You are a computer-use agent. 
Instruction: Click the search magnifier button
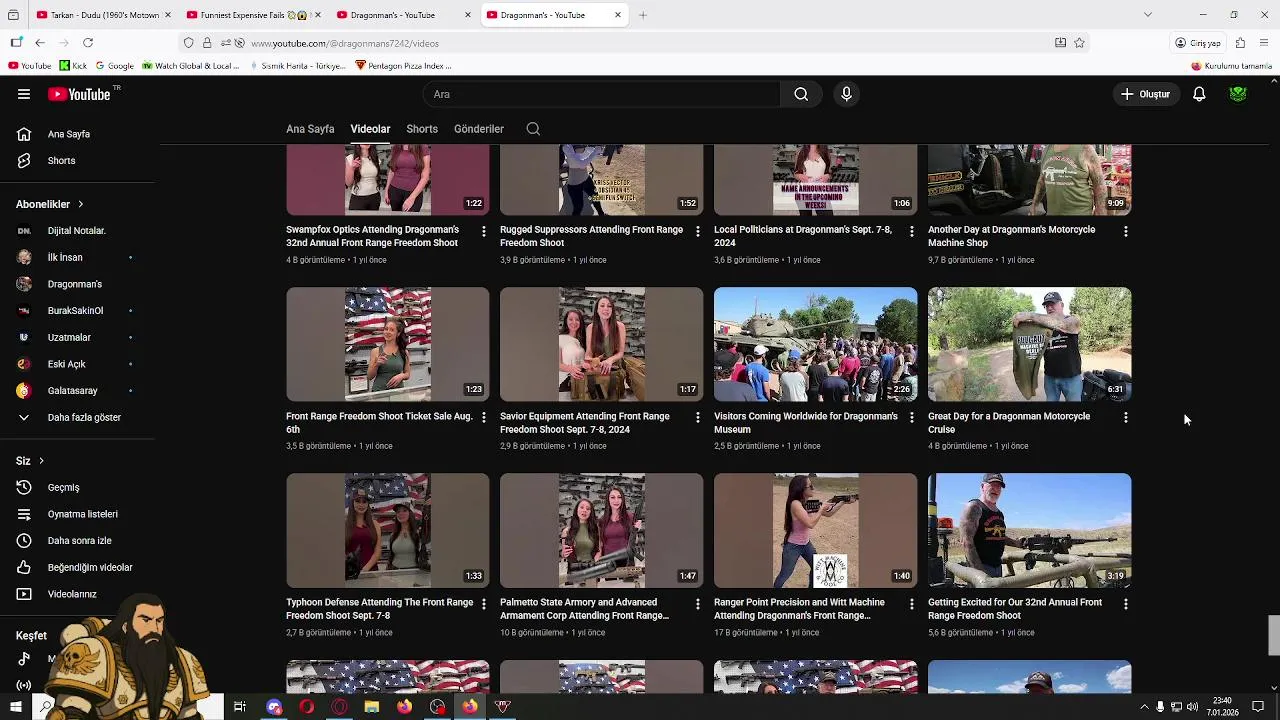(x=801, y=94)
